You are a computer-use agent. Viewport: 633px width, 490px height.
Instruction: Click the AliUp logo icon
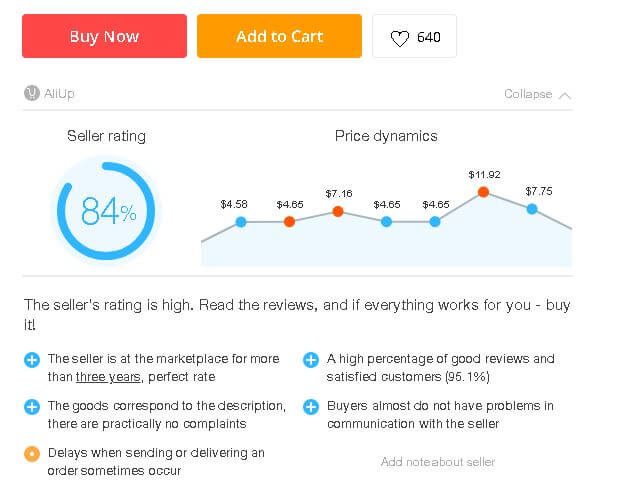click(31, 94)
